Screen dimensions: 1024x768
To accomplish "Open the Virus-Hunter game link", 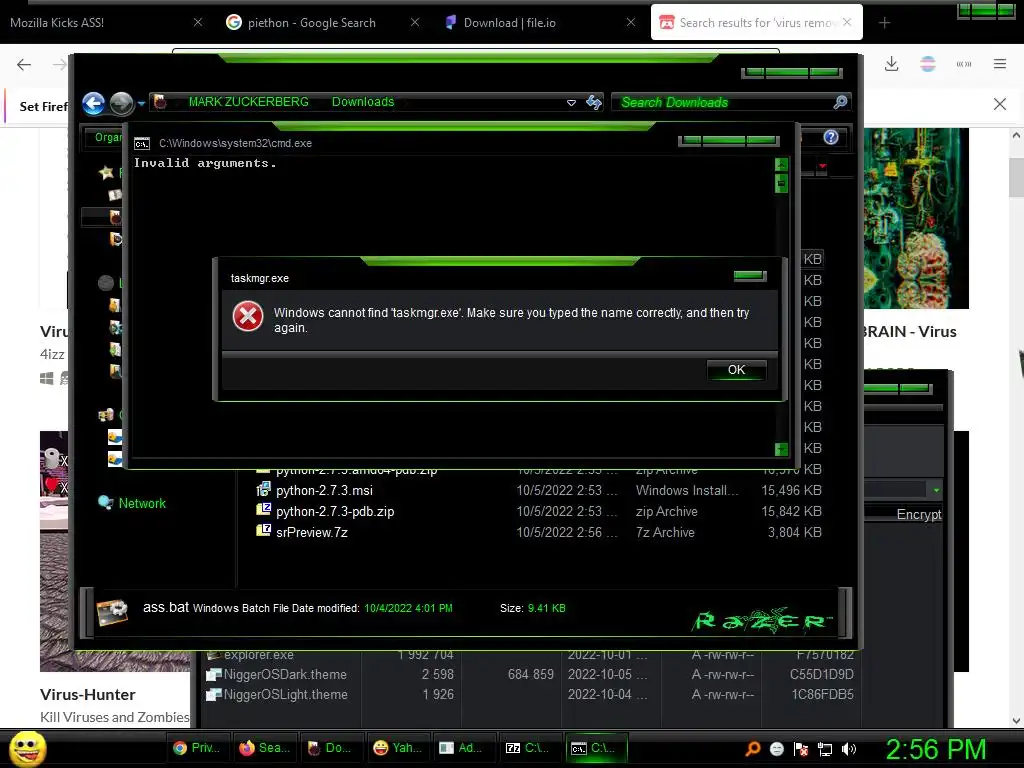I will point(88,694).
